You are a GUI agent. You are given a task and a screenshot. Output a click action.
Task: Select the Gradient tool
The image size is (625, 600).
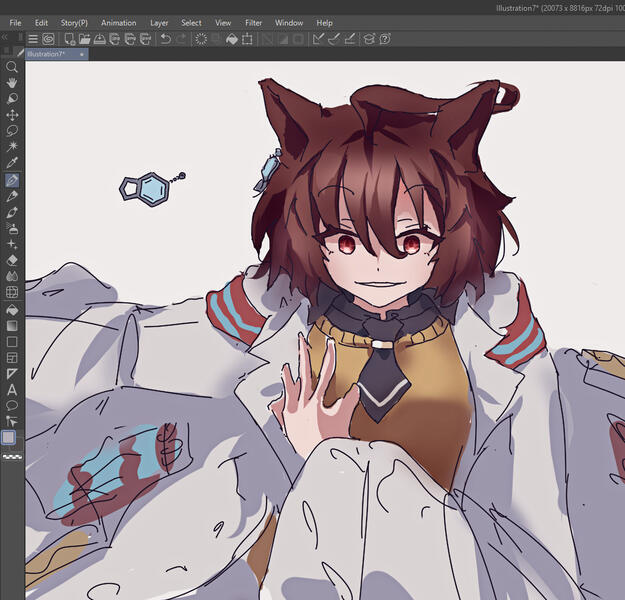click(x=12, y=325)
